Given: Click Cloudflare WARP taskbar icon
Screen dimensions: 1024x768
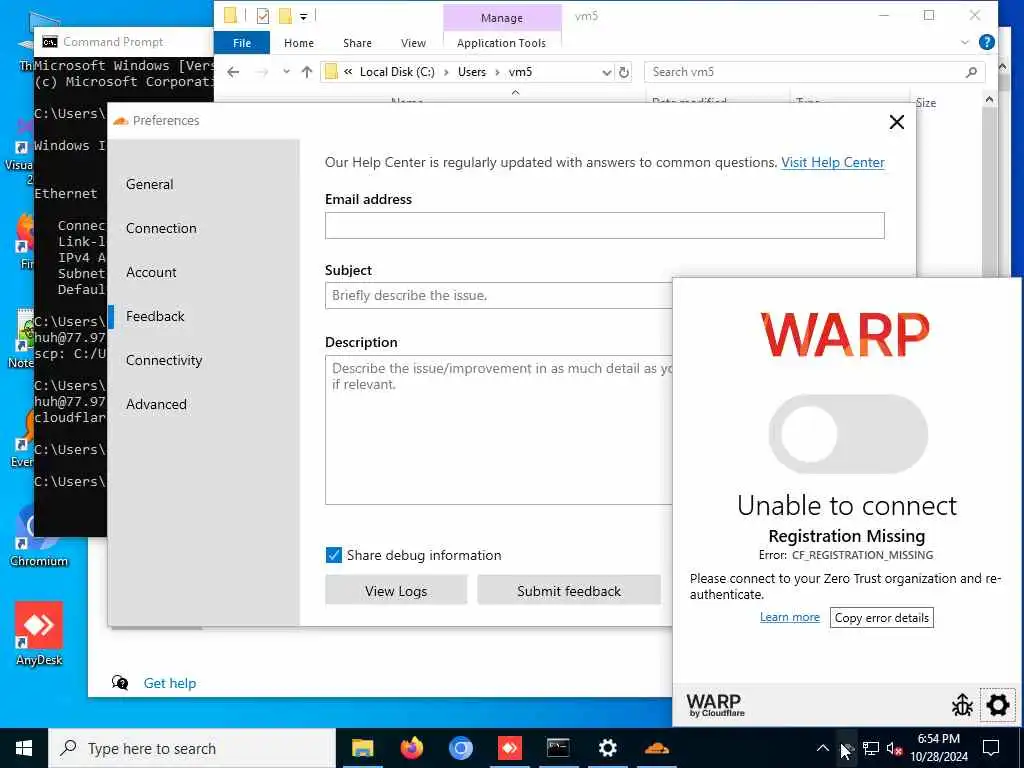Looking at the screenshot, I should (x=656, y=748).
